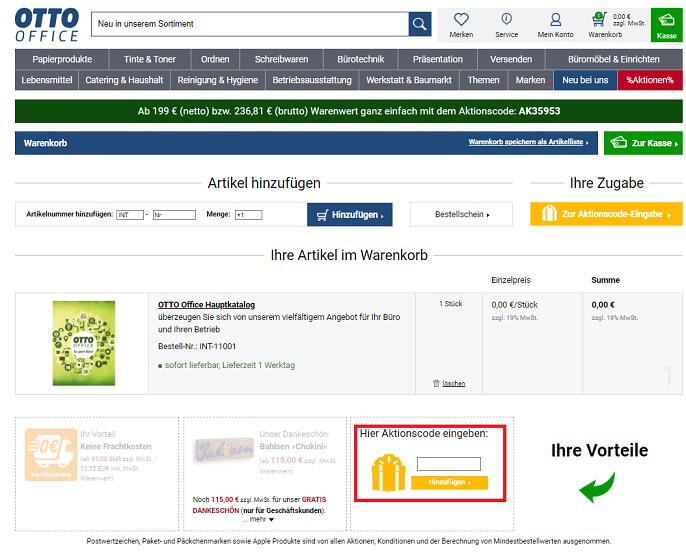Focus the Nr article number field
Screen dimensions: 686x554
[174, 215]
